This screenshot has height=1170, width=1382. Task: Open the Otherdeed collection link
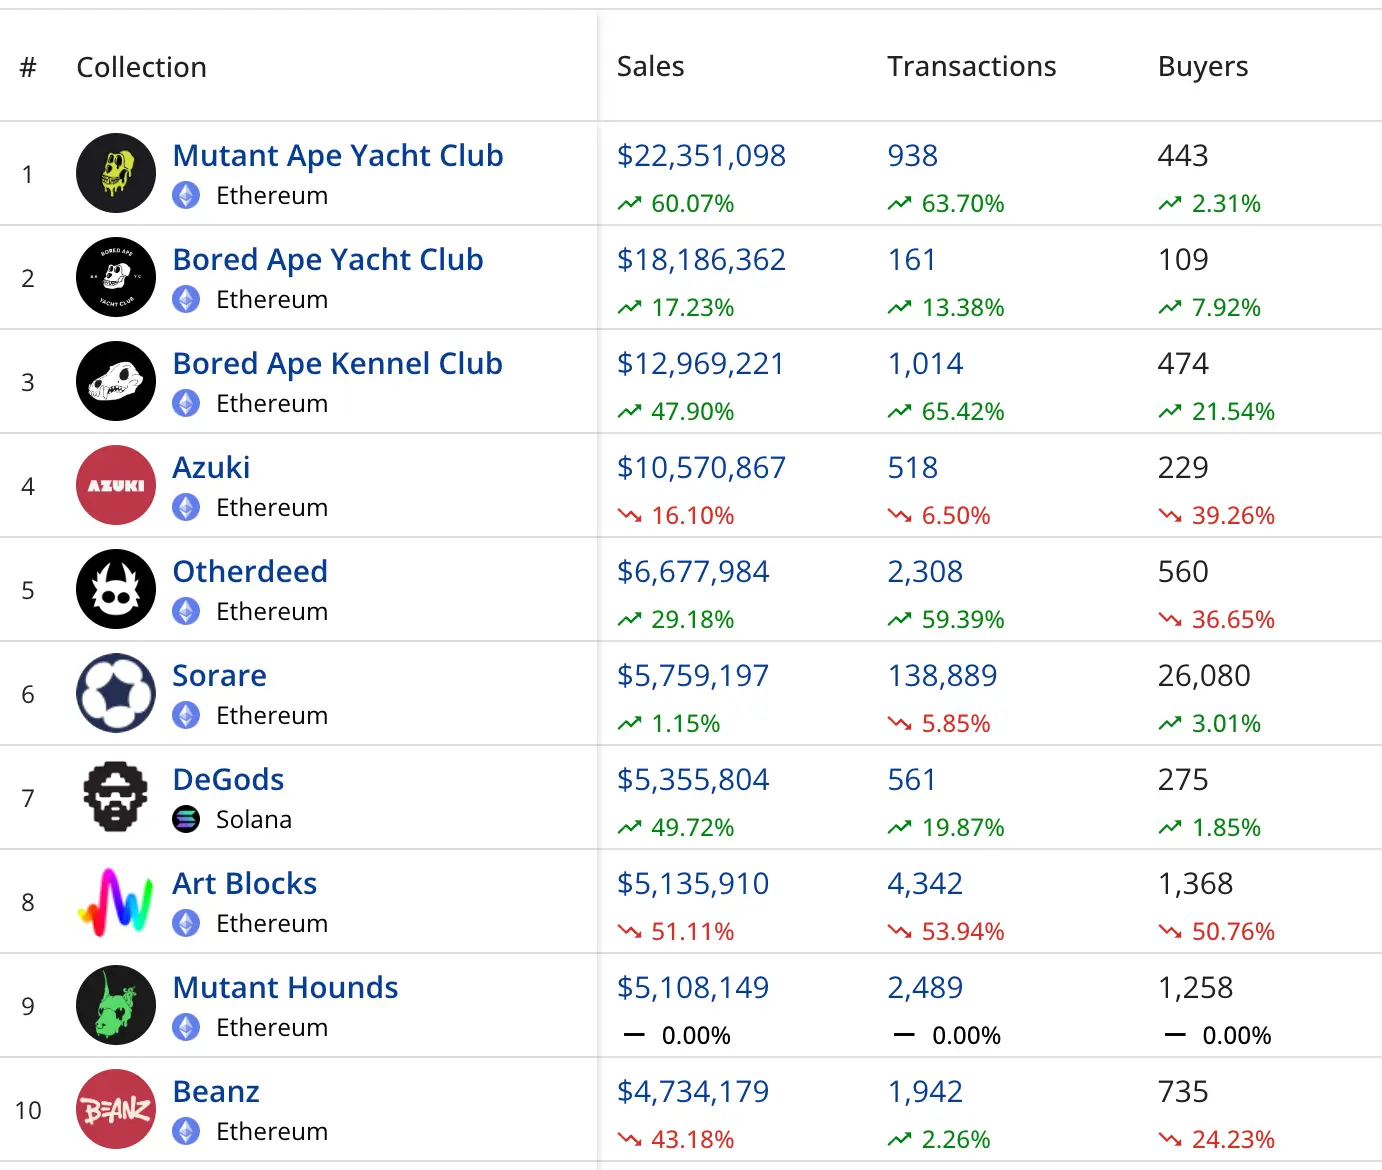coord(250,572)
